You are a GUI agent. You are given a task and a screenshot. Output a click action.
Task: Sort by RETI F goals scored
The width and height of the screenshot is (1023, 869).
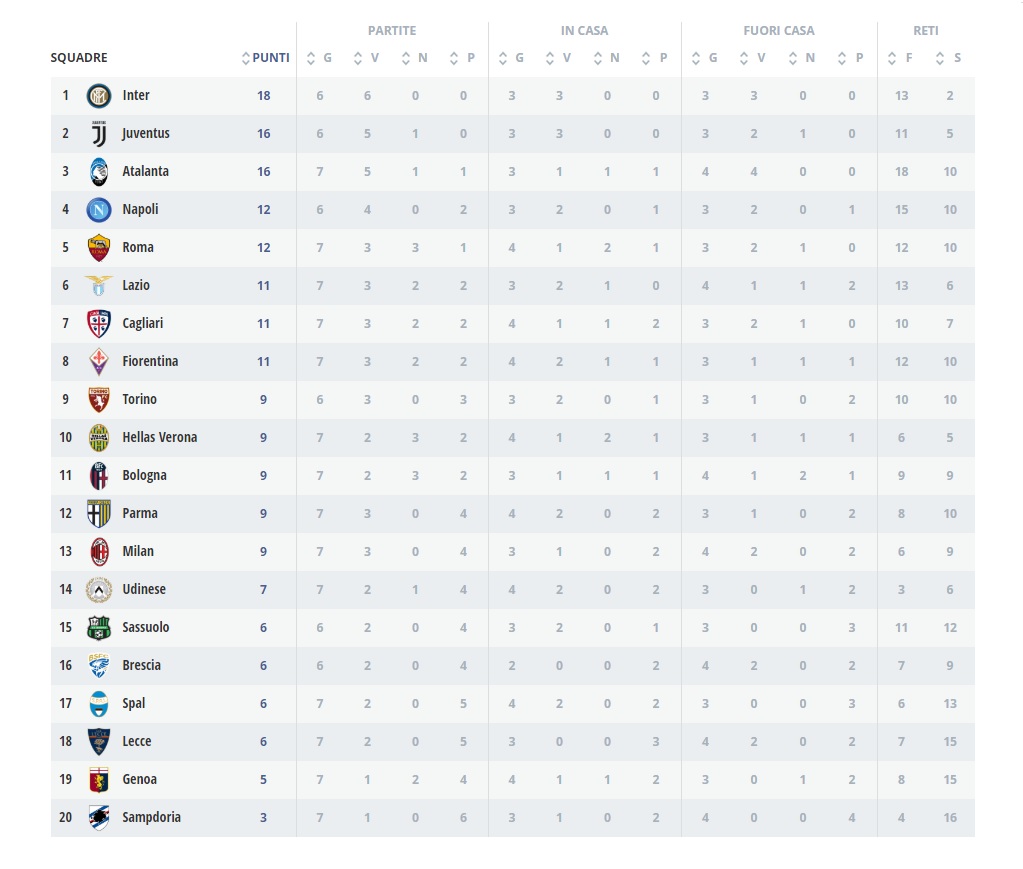900,58
